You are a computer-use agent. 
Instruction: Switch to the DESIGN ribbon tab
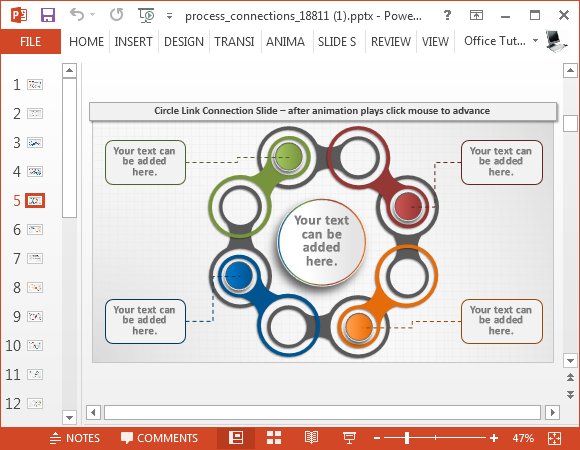click(184, 41)
